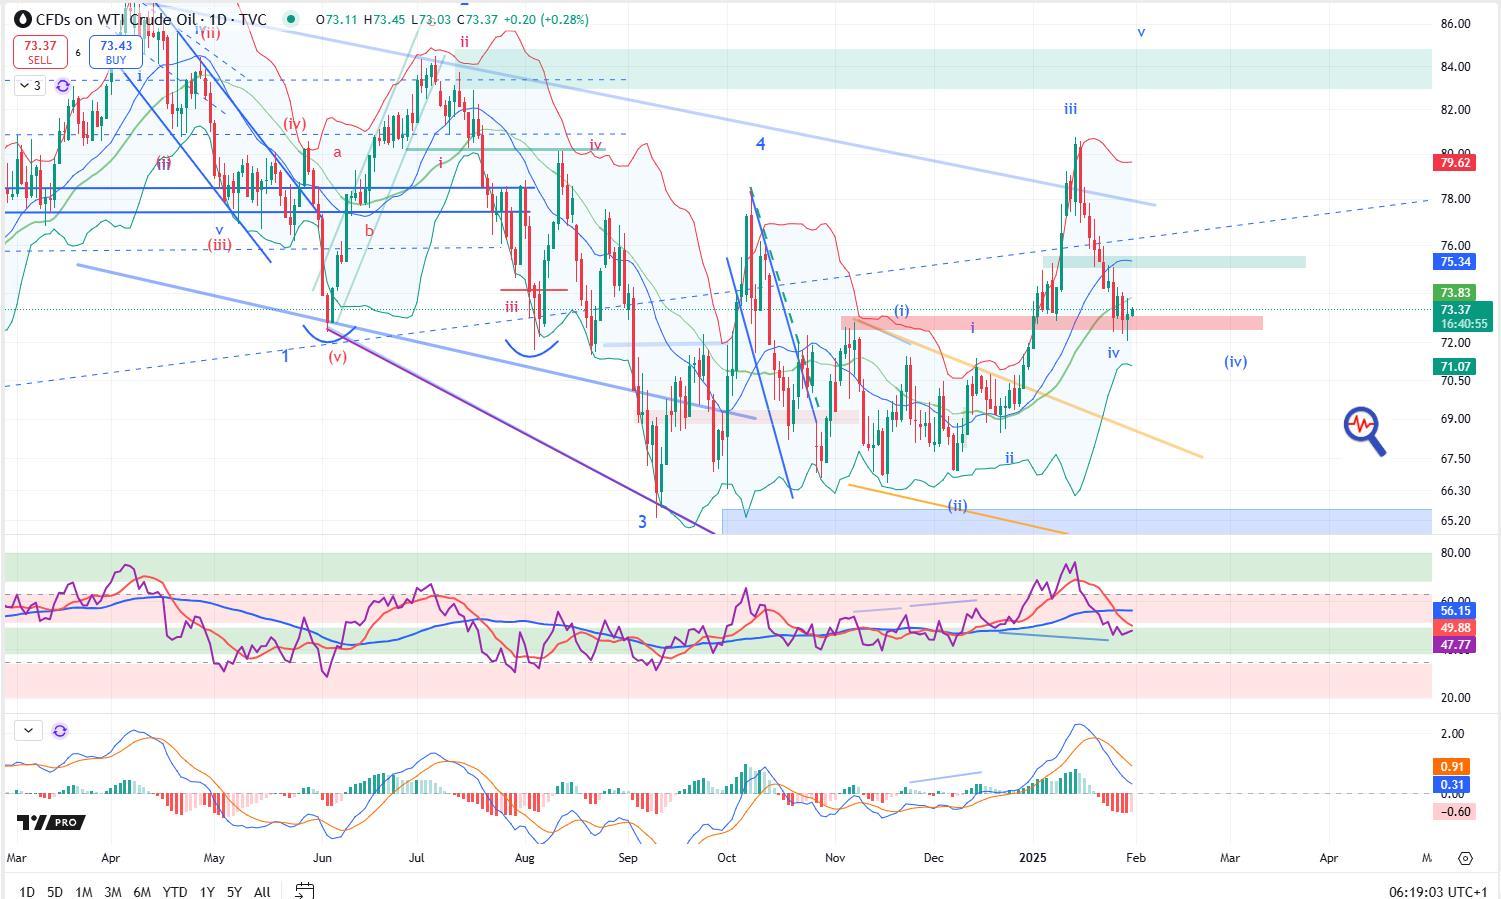Image resolution: width=1501 pixels, height=899 pixels.
Task: Click the purple 47.77 RSI label
Action: [x=1454, y=645]
